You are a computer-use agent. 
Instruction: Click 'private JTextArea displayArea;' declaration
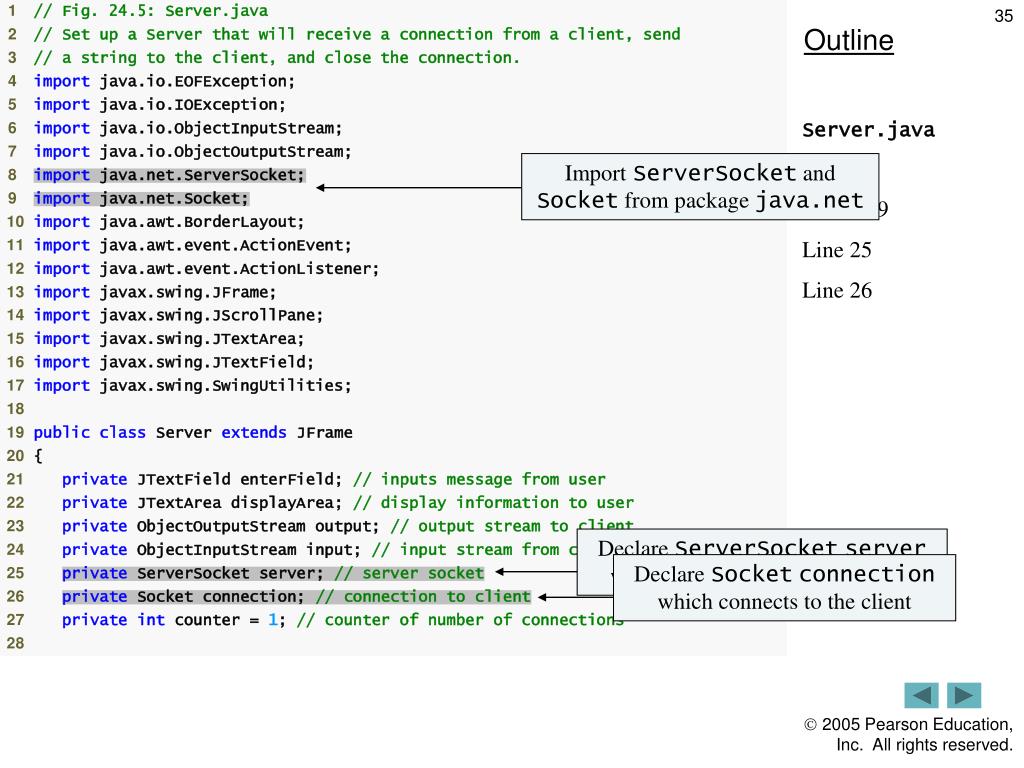click(202, 503)
